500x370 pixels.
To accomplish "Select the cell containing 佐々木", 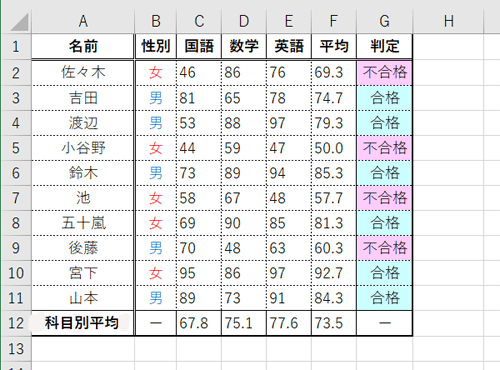I will coord(83,73).
